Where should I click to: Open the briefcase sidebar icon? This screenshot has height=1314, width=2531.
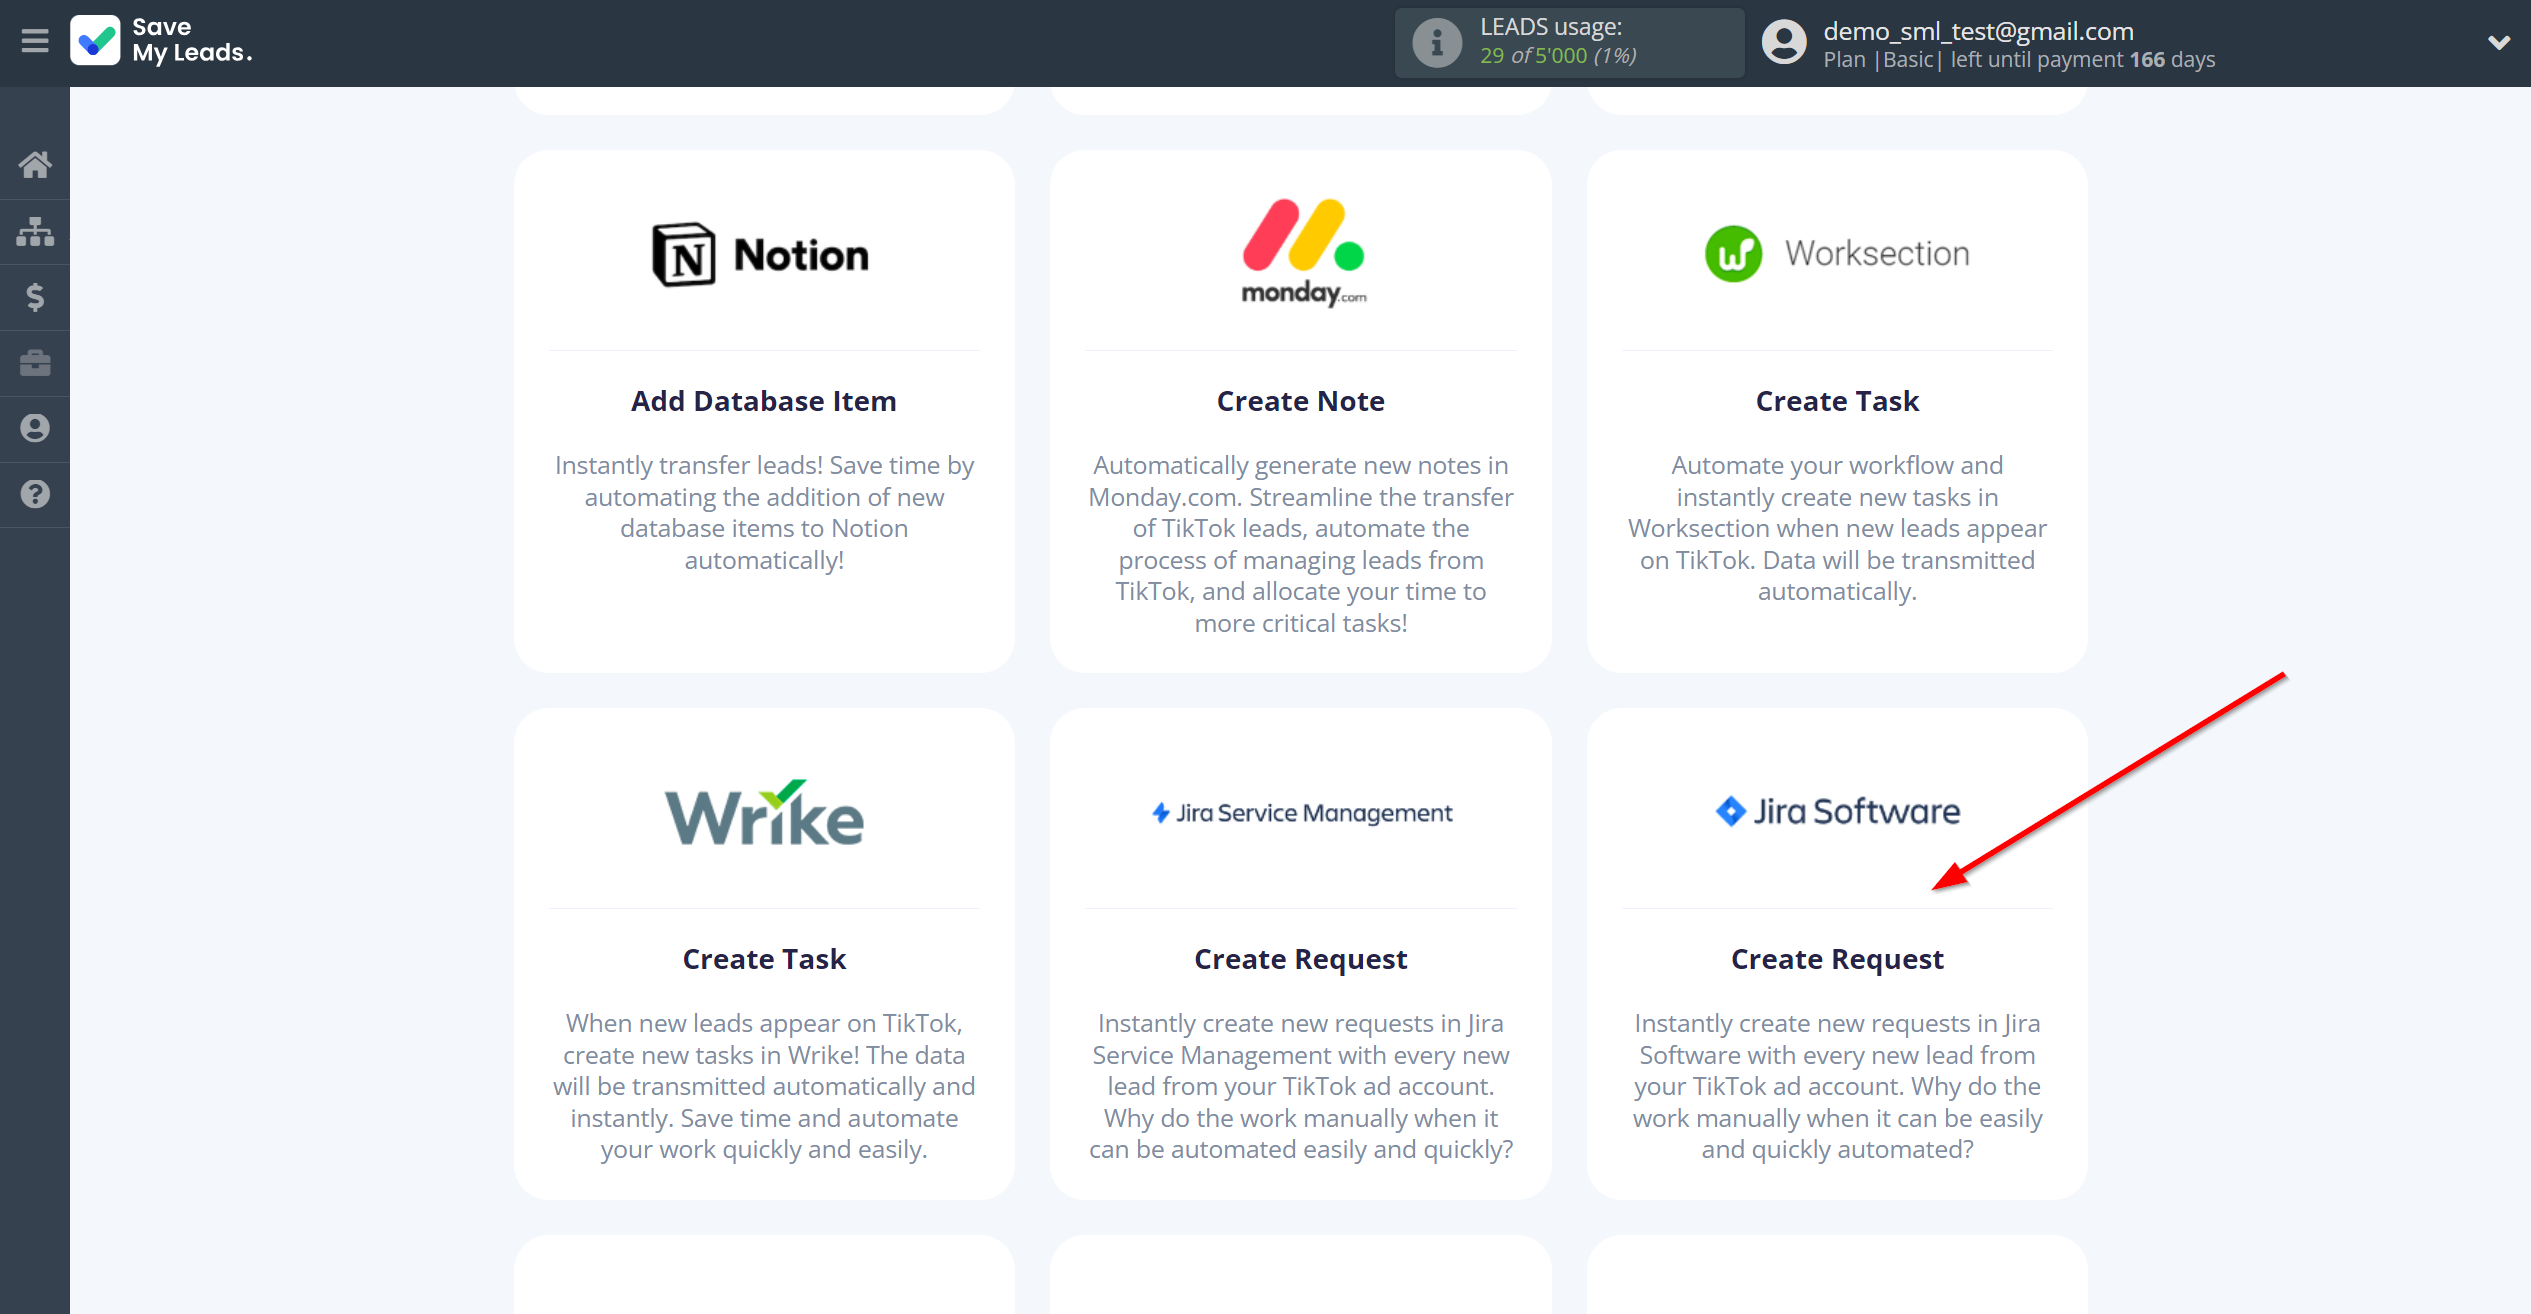35,363
